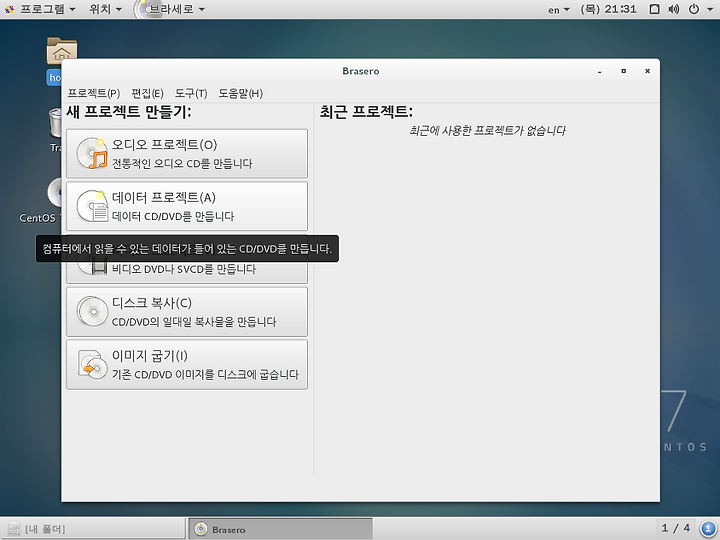Click the video DVD/SVCD project button

click(187, 272)
